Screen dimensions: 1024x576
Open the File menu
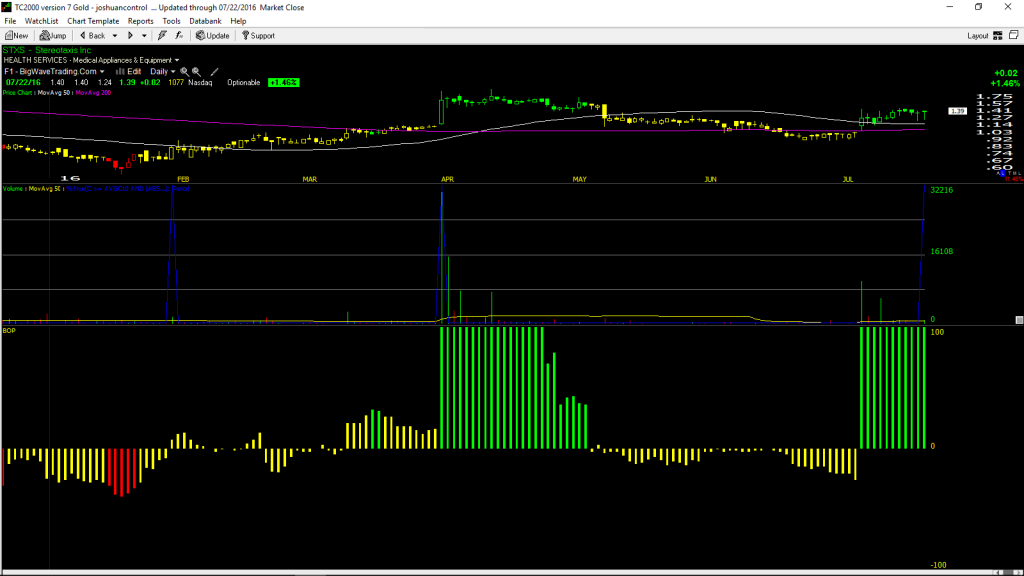tap(10, 22)
